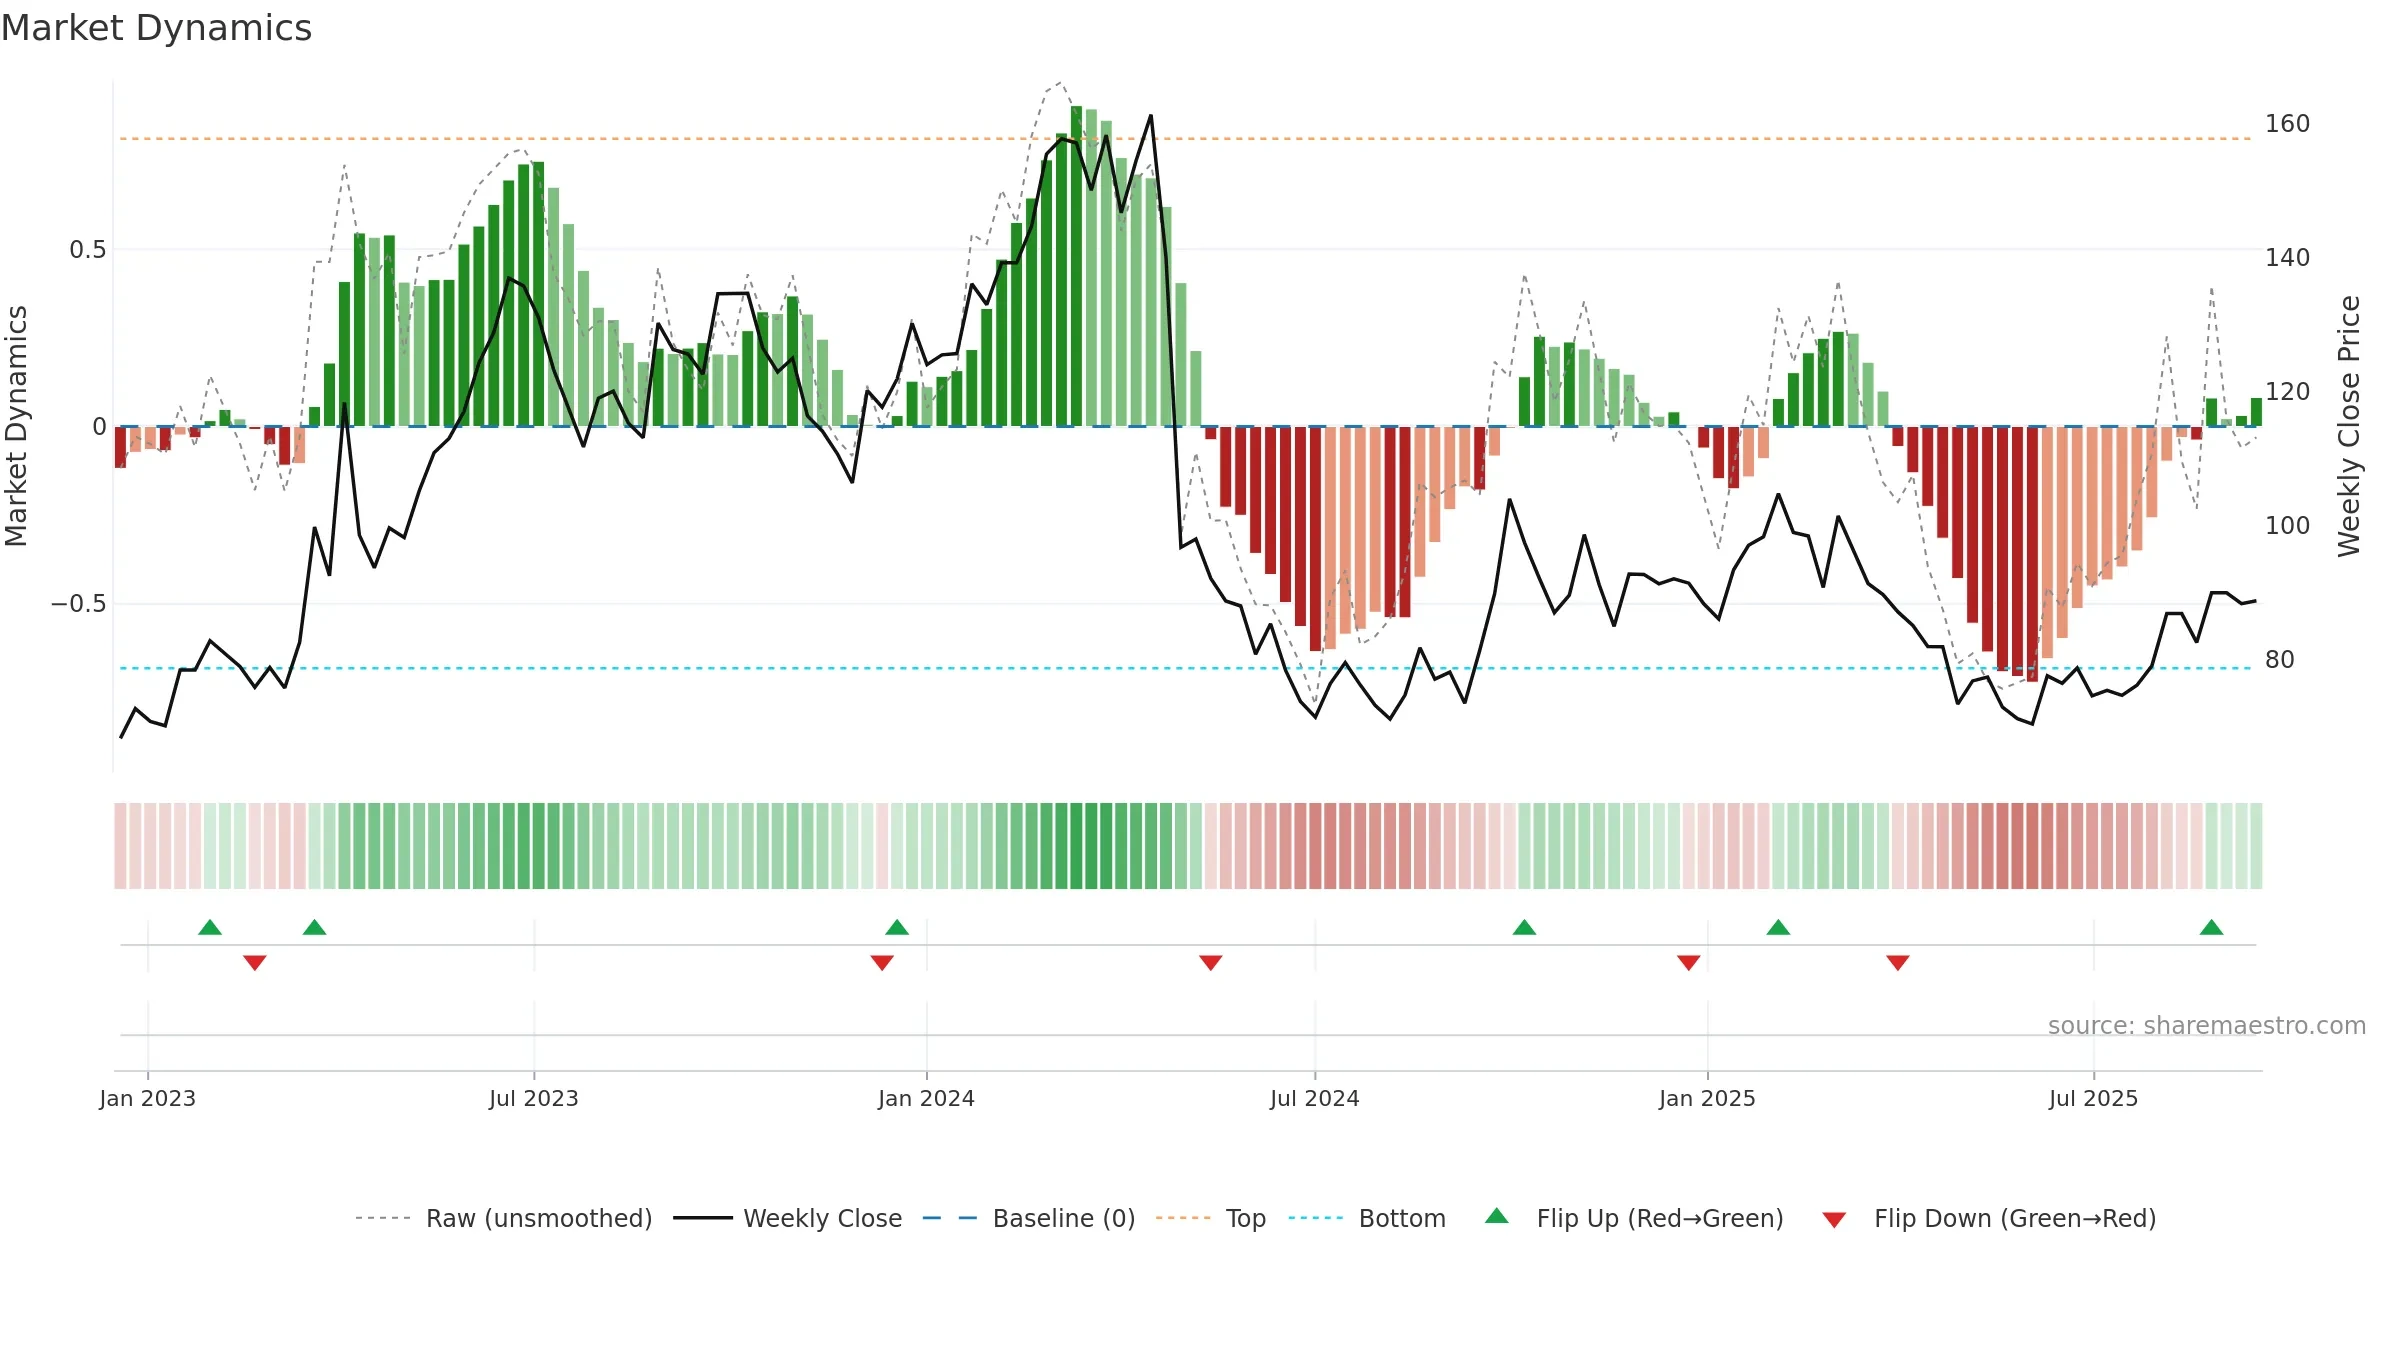Viewport: 2400px width, 1350px height.
Task: Click the green Flip Up triangle in the legend
Action: (x=1496, y=1216)
